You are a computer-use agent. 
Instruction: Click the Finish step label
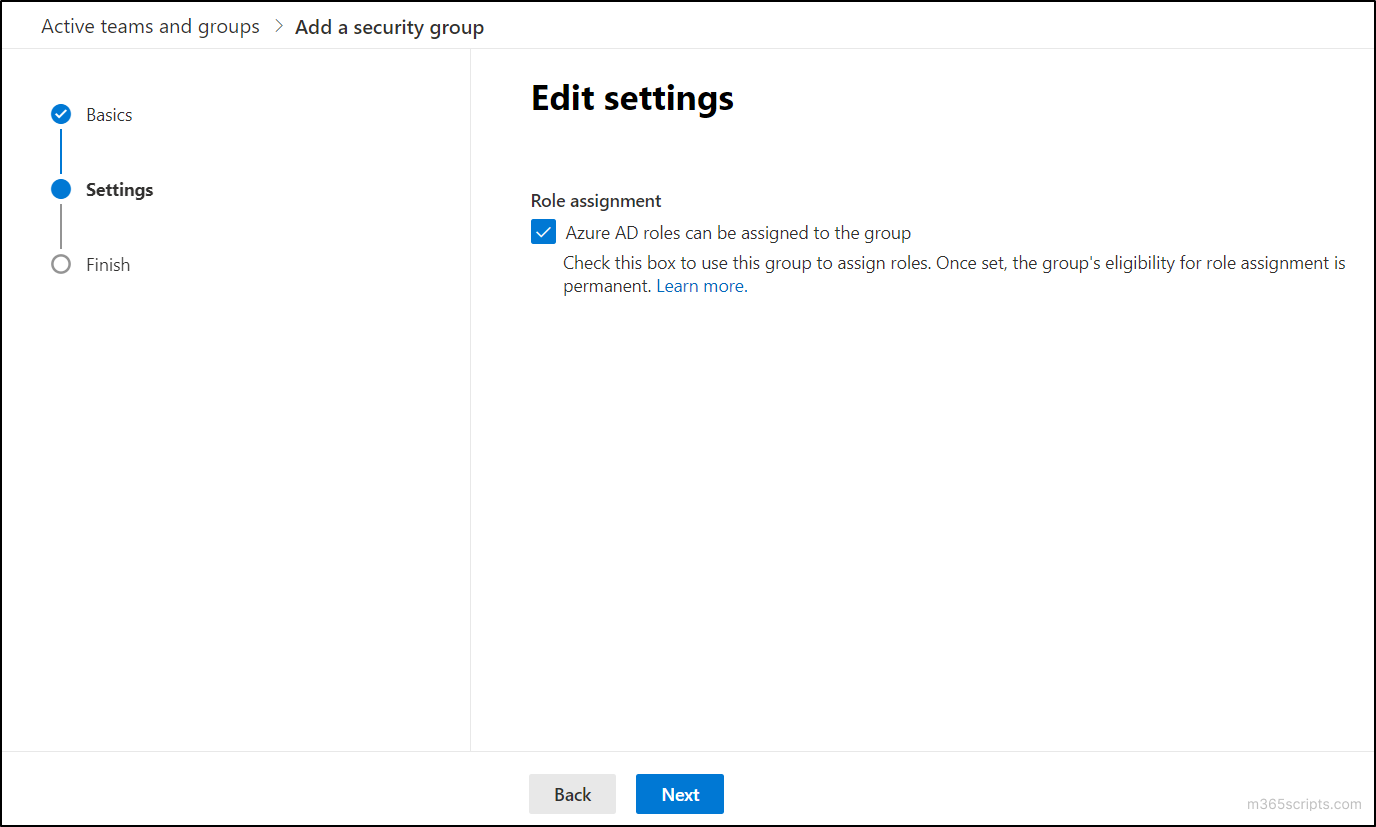[106, 264]
